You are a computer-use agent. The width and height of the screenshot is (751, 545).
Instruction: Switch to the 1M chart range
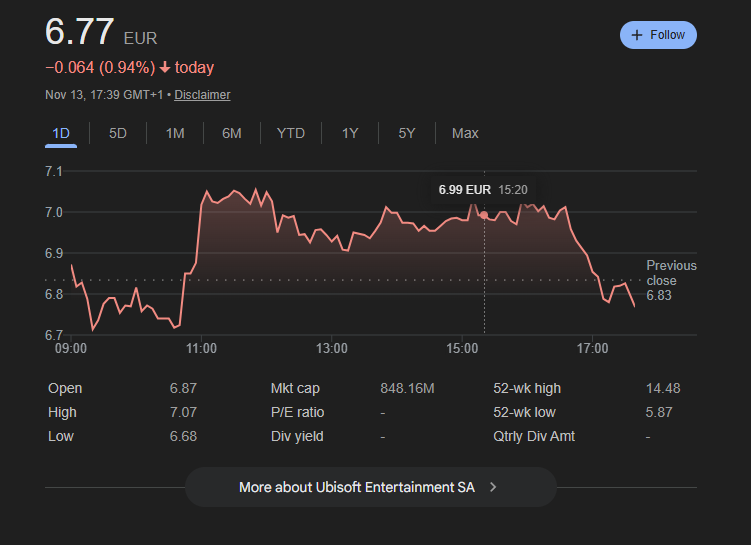[x=175, y=133]
